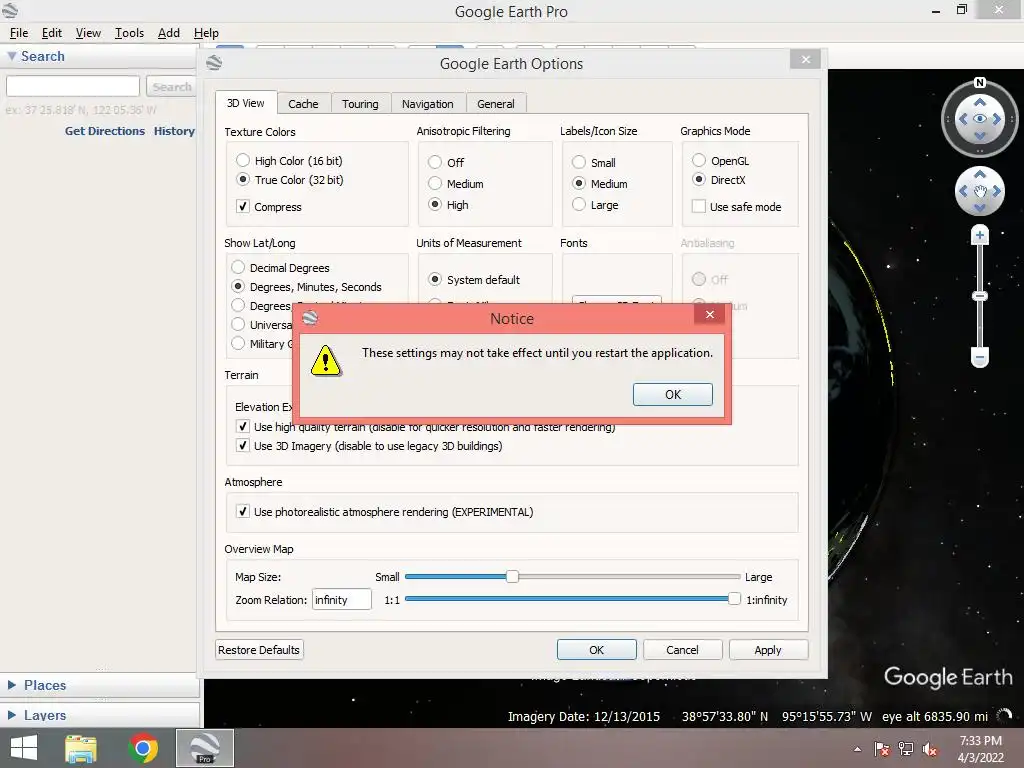This screenshot has width=1024, height=768.
Task: Click the Map Size slider handle
Action: point(513,576)
